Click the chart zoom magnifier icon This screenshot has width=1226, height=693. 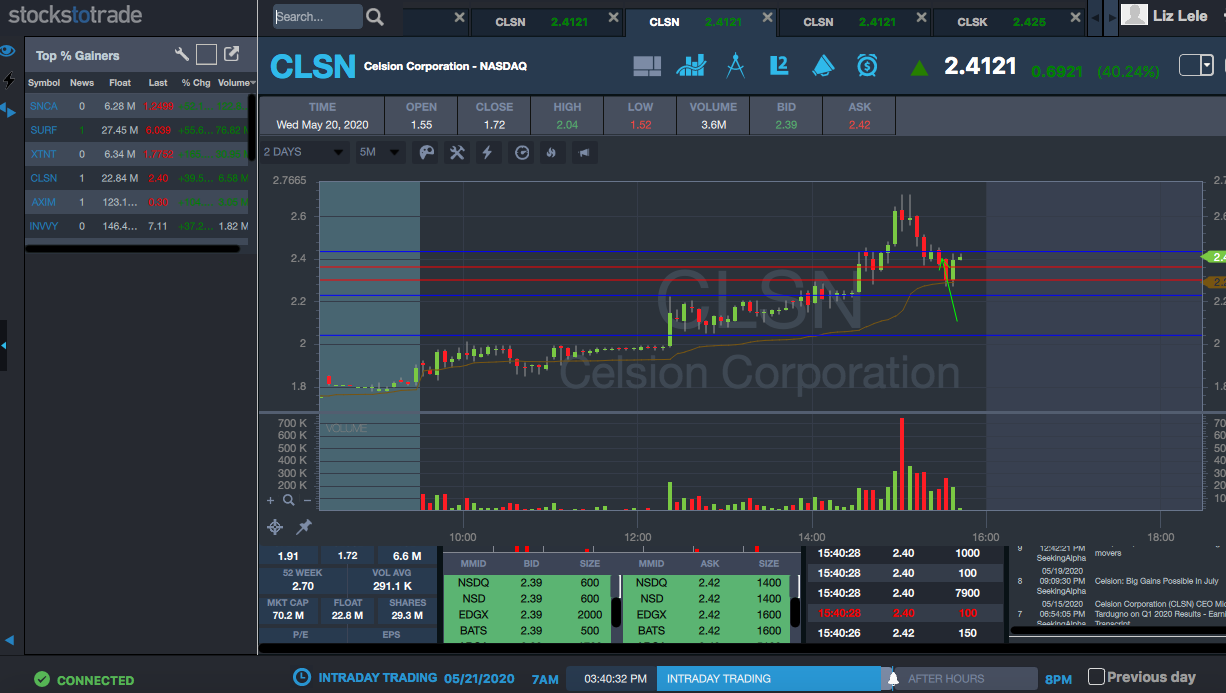click(289, 500)
